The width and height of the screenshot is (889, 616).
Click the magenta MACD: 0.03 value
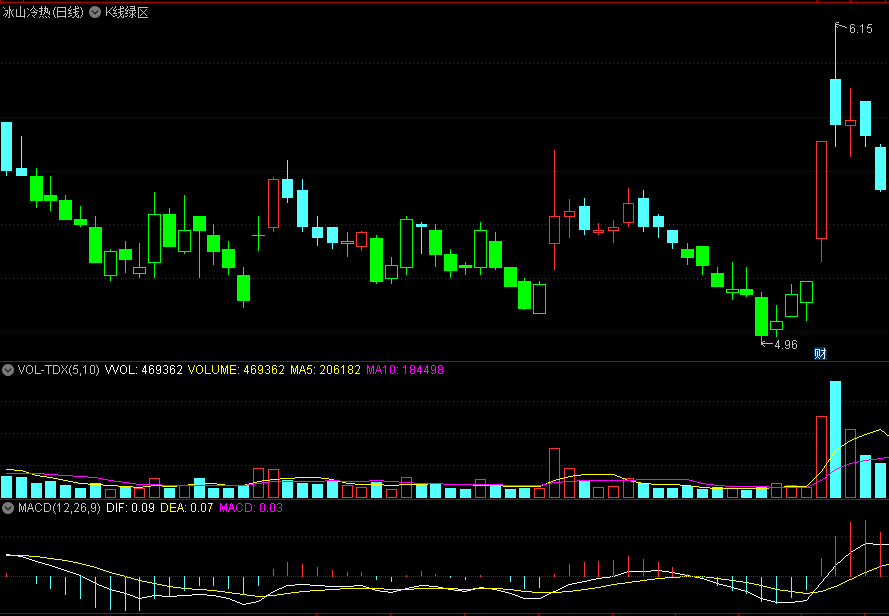251,508
